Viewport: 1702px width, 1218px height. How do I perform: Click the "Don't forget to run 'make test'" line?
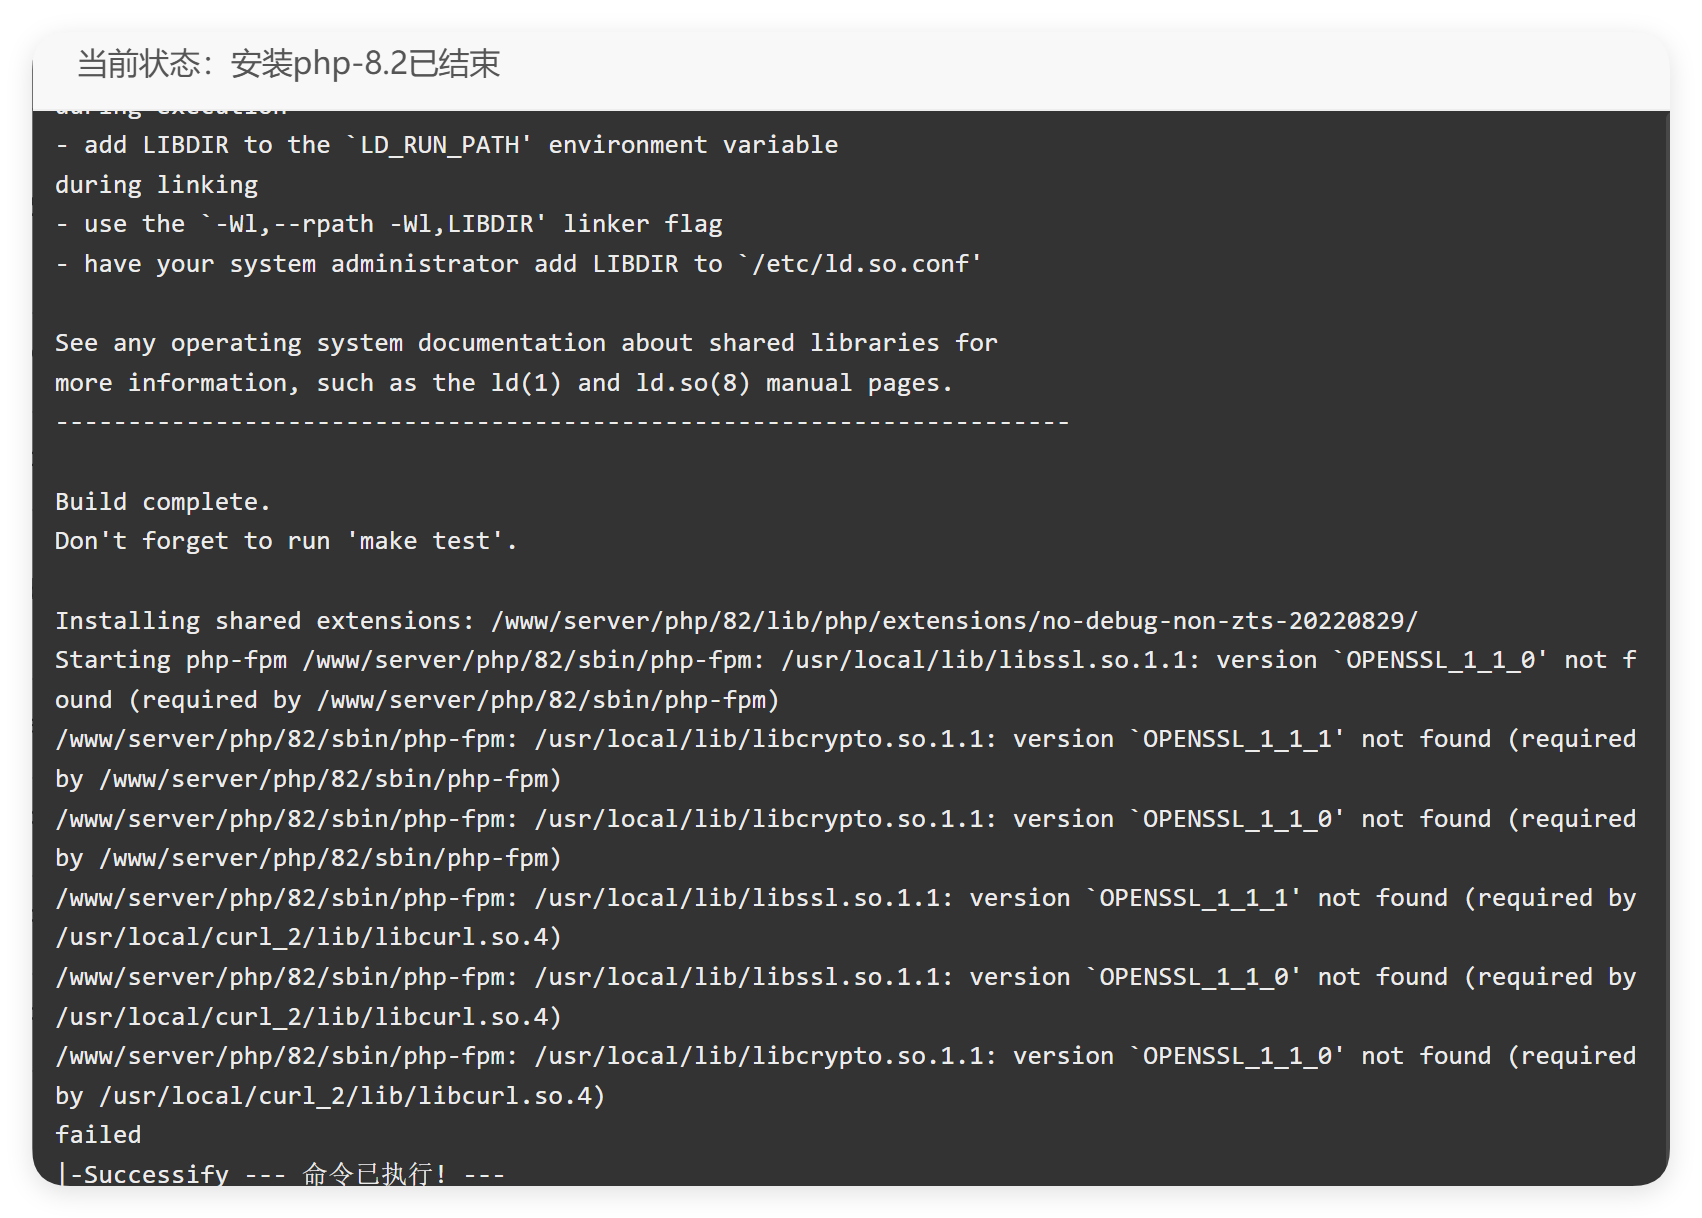[x=285, y=541]
